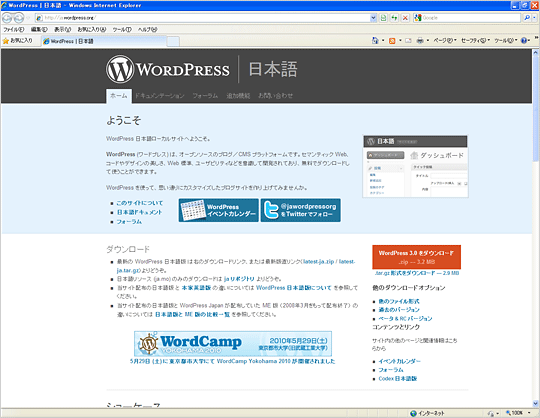Click the protected mode icon in status bar
540x418 pixels.
[491, 413]
